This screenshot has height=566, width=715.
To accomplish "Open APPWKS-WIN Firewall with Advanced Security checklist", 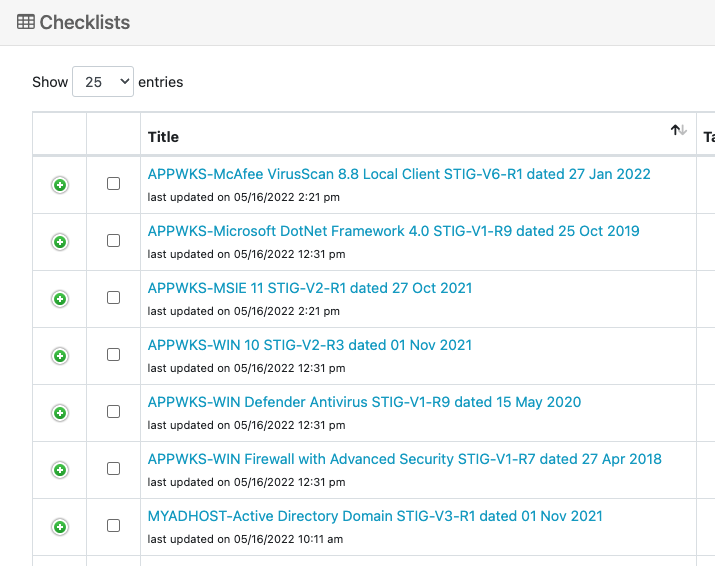I will point(404,459).
